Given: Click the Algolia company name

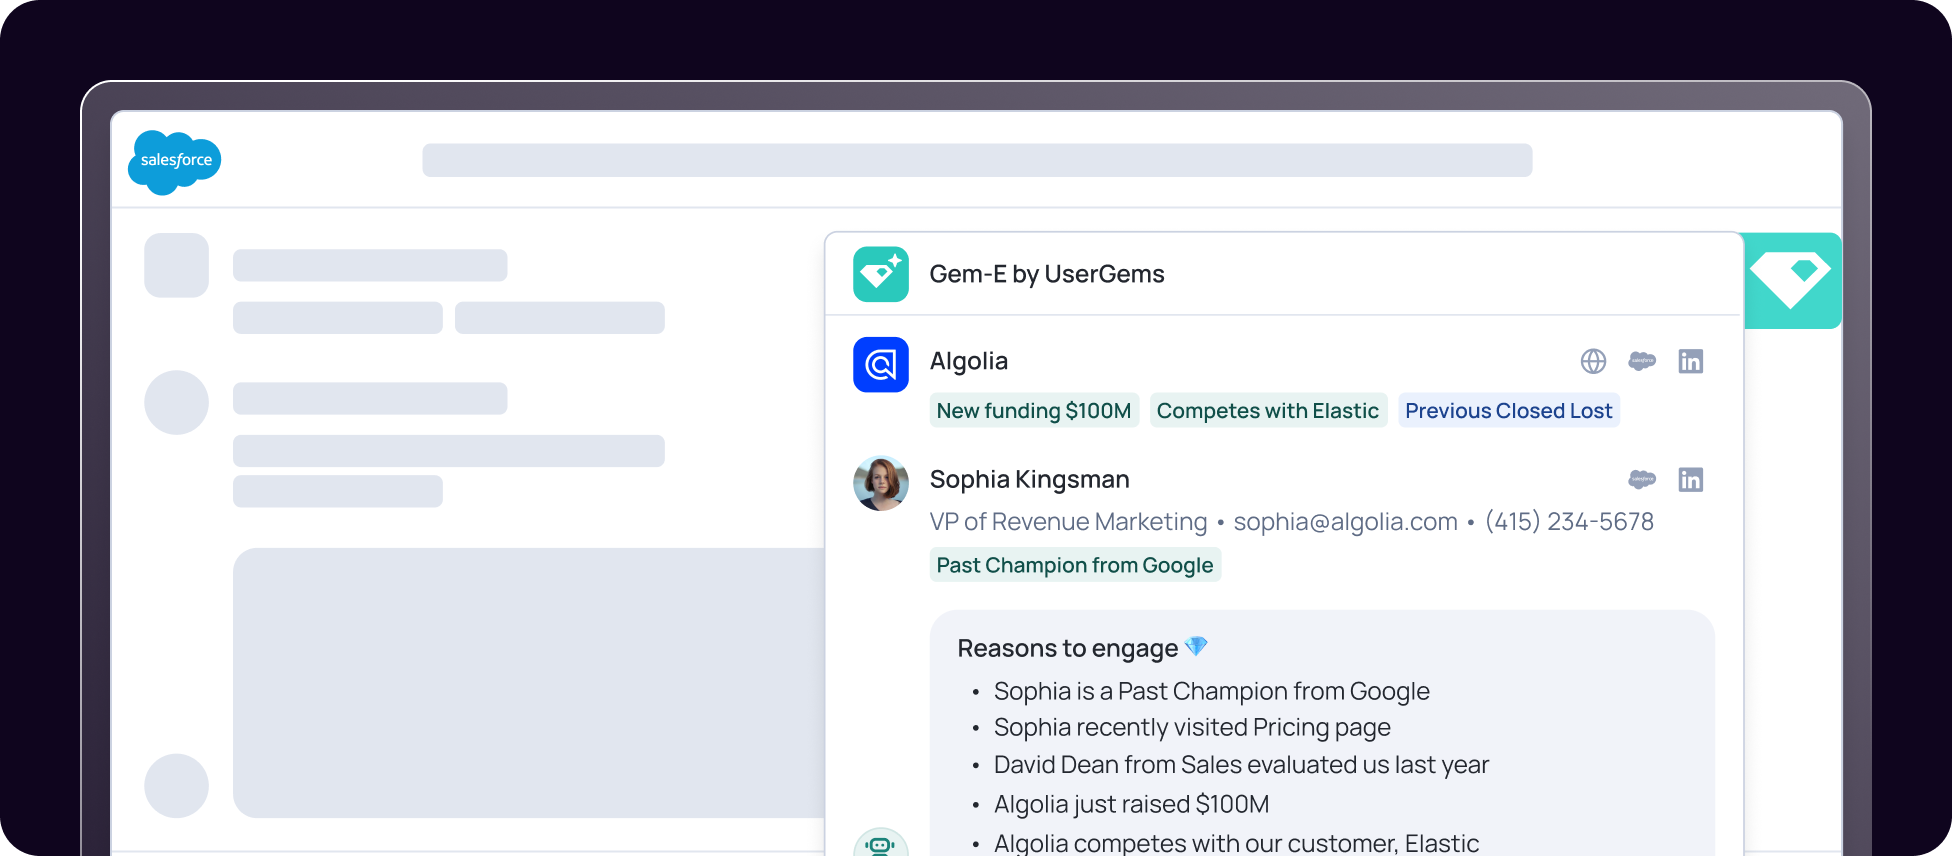Looking at the screenshot, I should (x=968, y=361).
